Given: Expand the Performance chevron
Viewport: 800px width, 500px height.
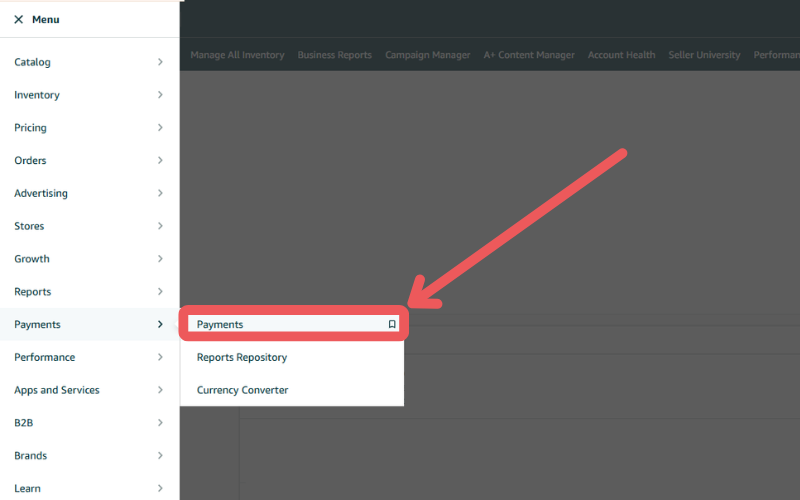Looking at the screenshot, I should [160, 357].
